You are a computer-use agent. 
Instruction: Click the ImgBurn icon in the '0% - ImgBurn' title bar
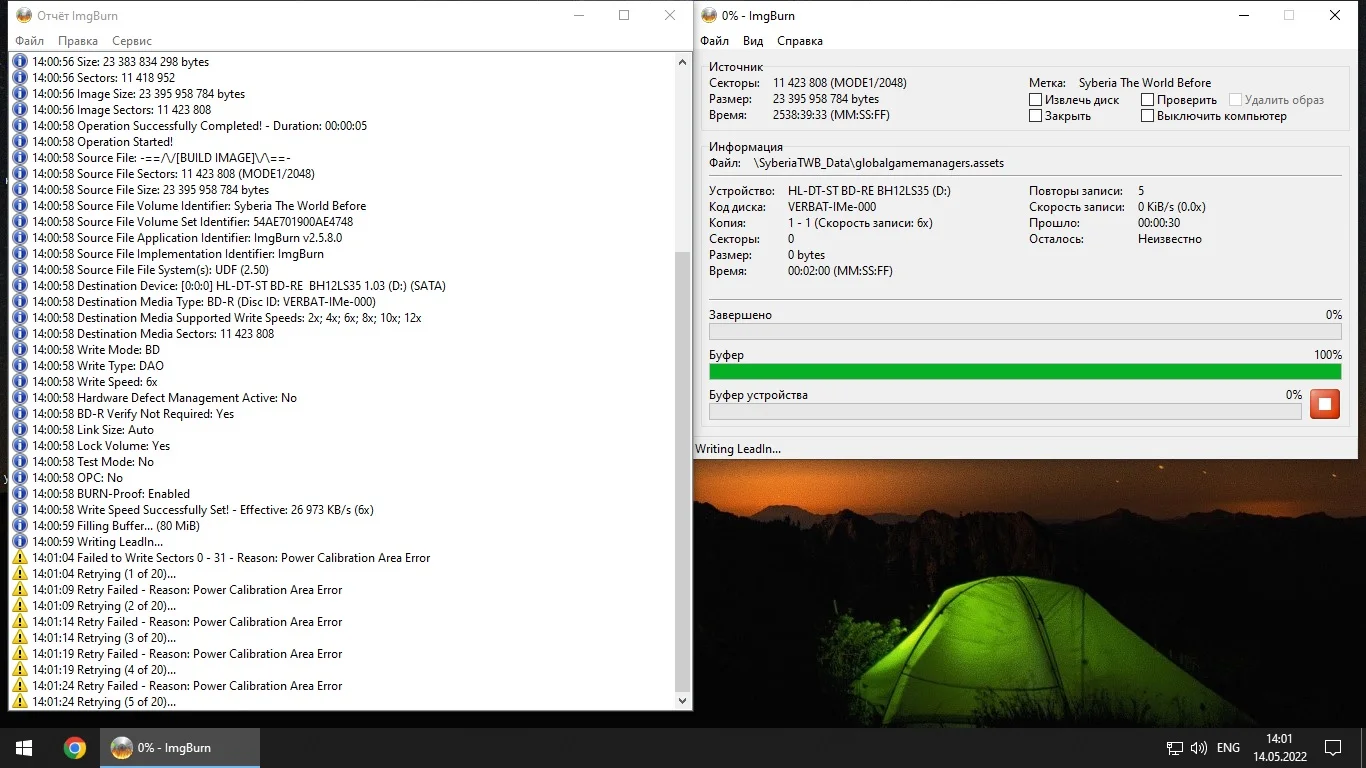(x=709, y=16)
